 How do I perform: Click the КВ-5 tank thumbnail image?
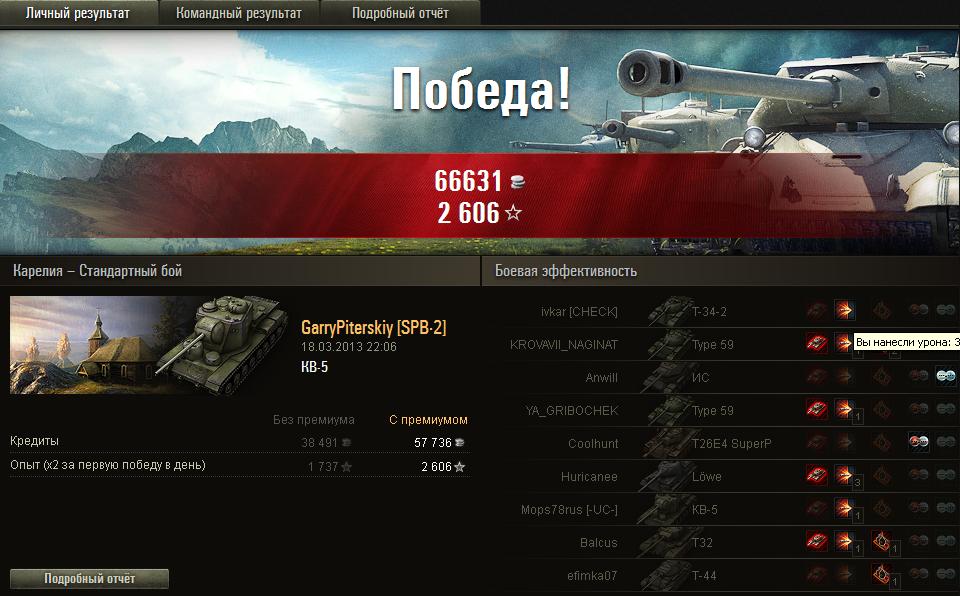pyautogui.click(x=149, y=345)
